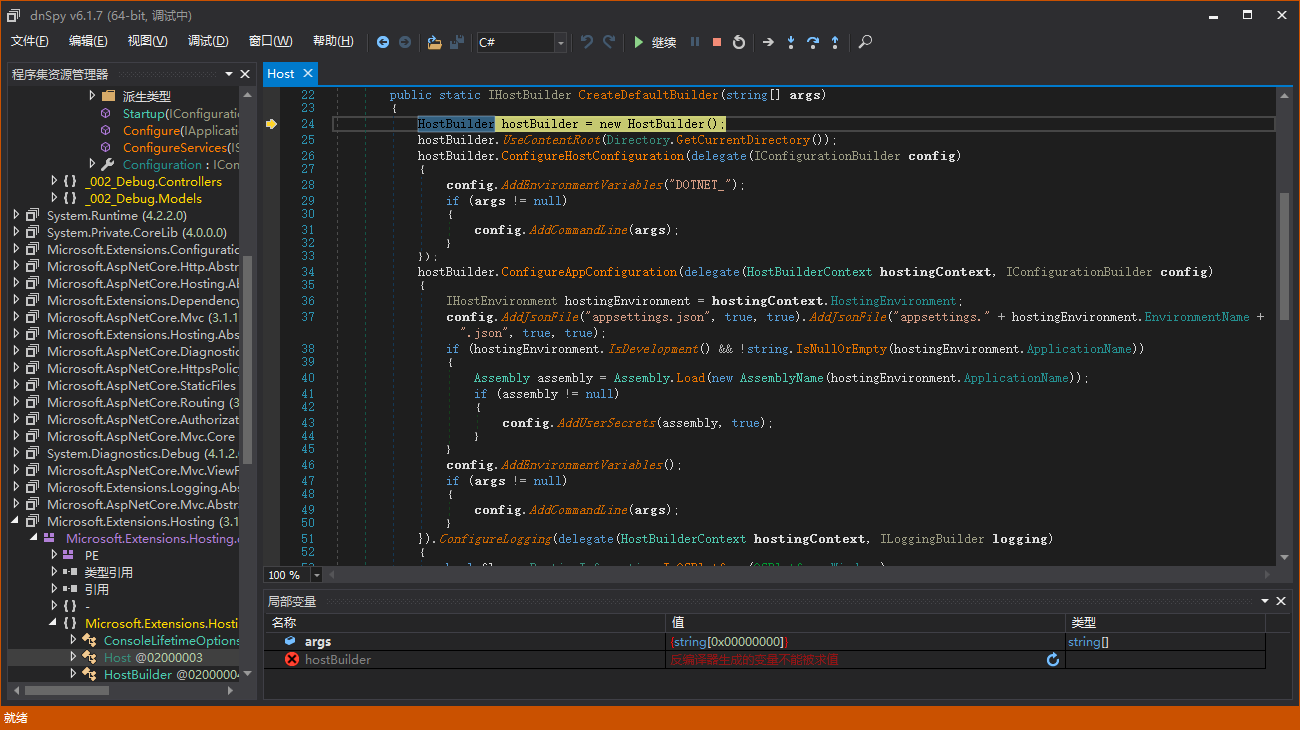Expand the 派生类型 folder
The image size is (1300, 730).
click(92, 96)
